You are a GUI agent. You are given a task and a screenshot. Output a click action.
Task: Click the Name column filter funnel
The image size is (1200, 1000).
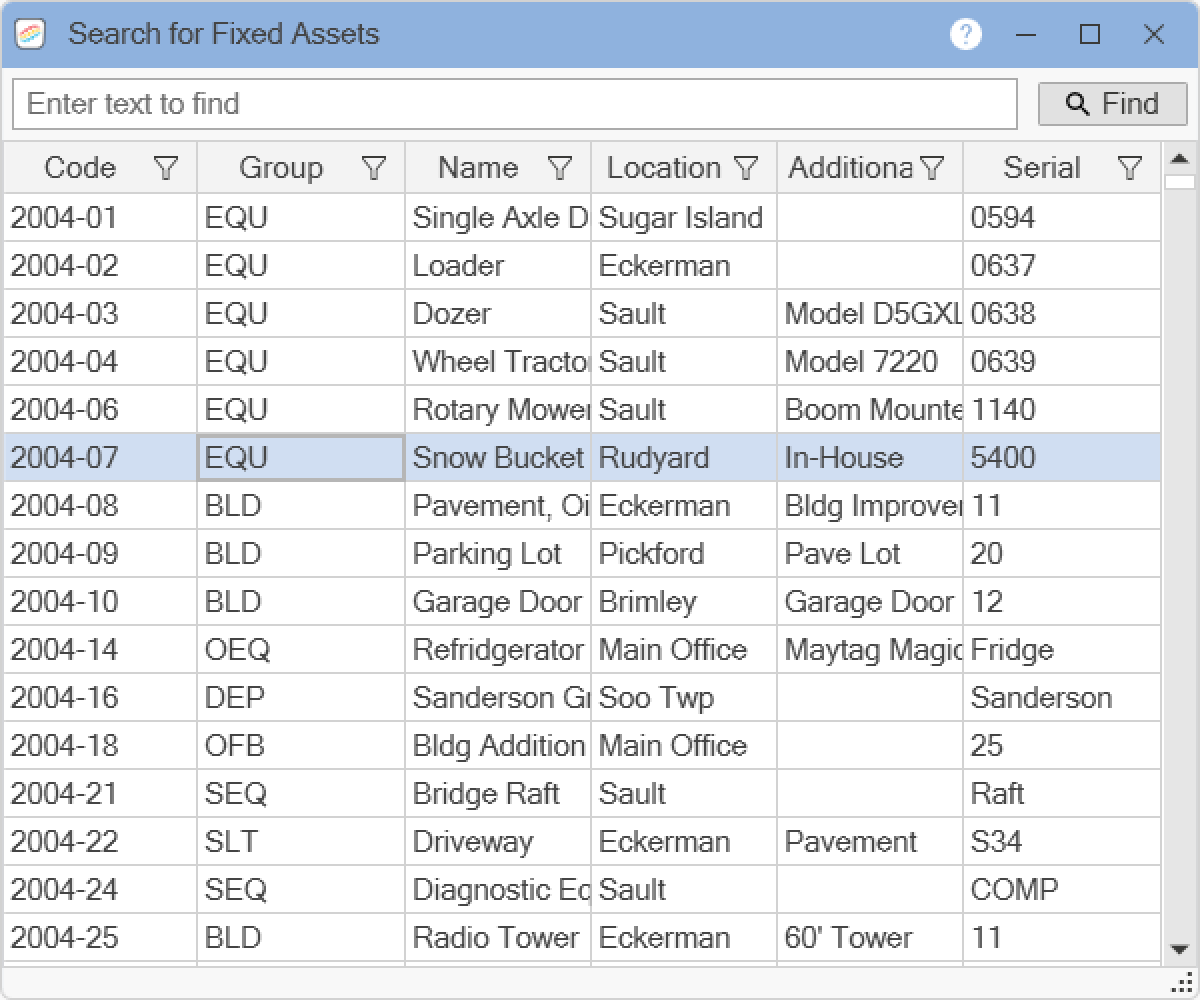pyautogui.click(x=560, y=168)
